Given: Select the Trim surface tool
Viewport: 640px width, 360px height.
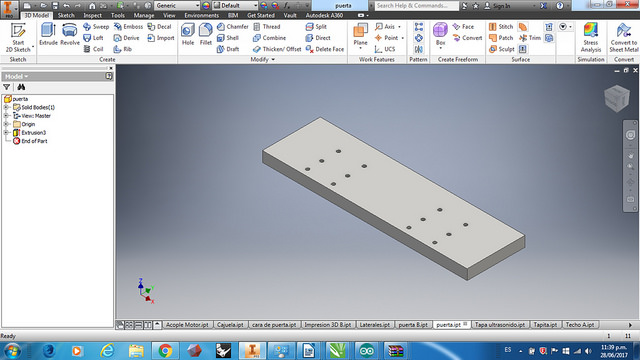Looking at the screenshot, I should click(x=530, y=38).
